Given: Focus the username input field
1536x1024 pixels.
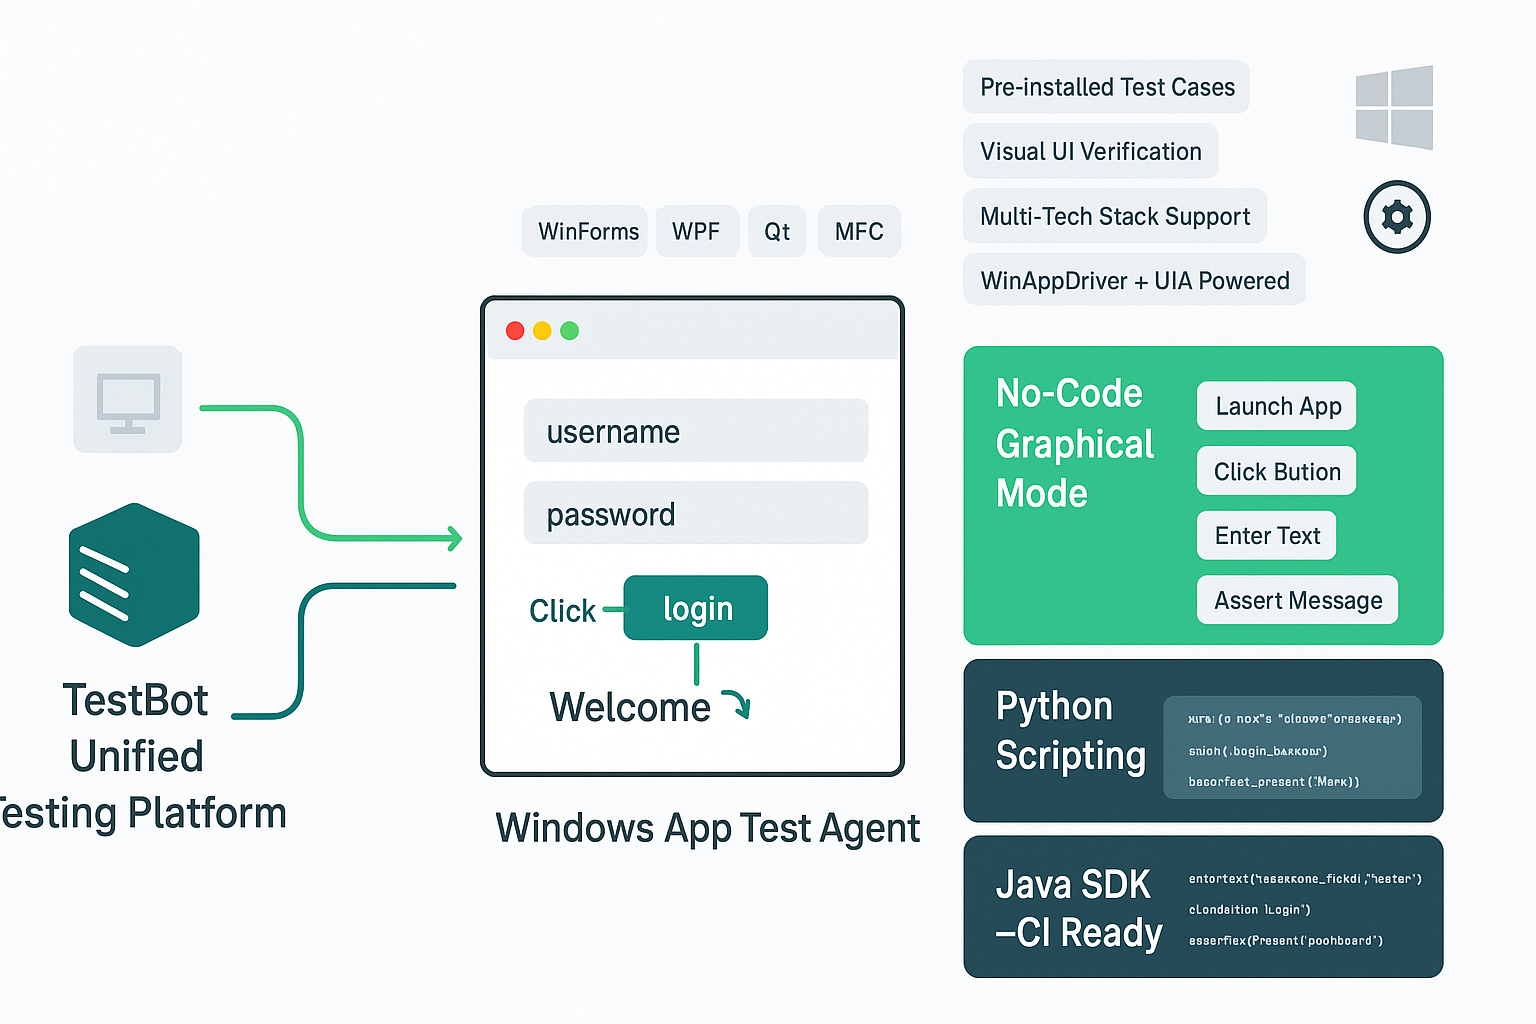Looking at the screenshot, I should tap(695, 431).
